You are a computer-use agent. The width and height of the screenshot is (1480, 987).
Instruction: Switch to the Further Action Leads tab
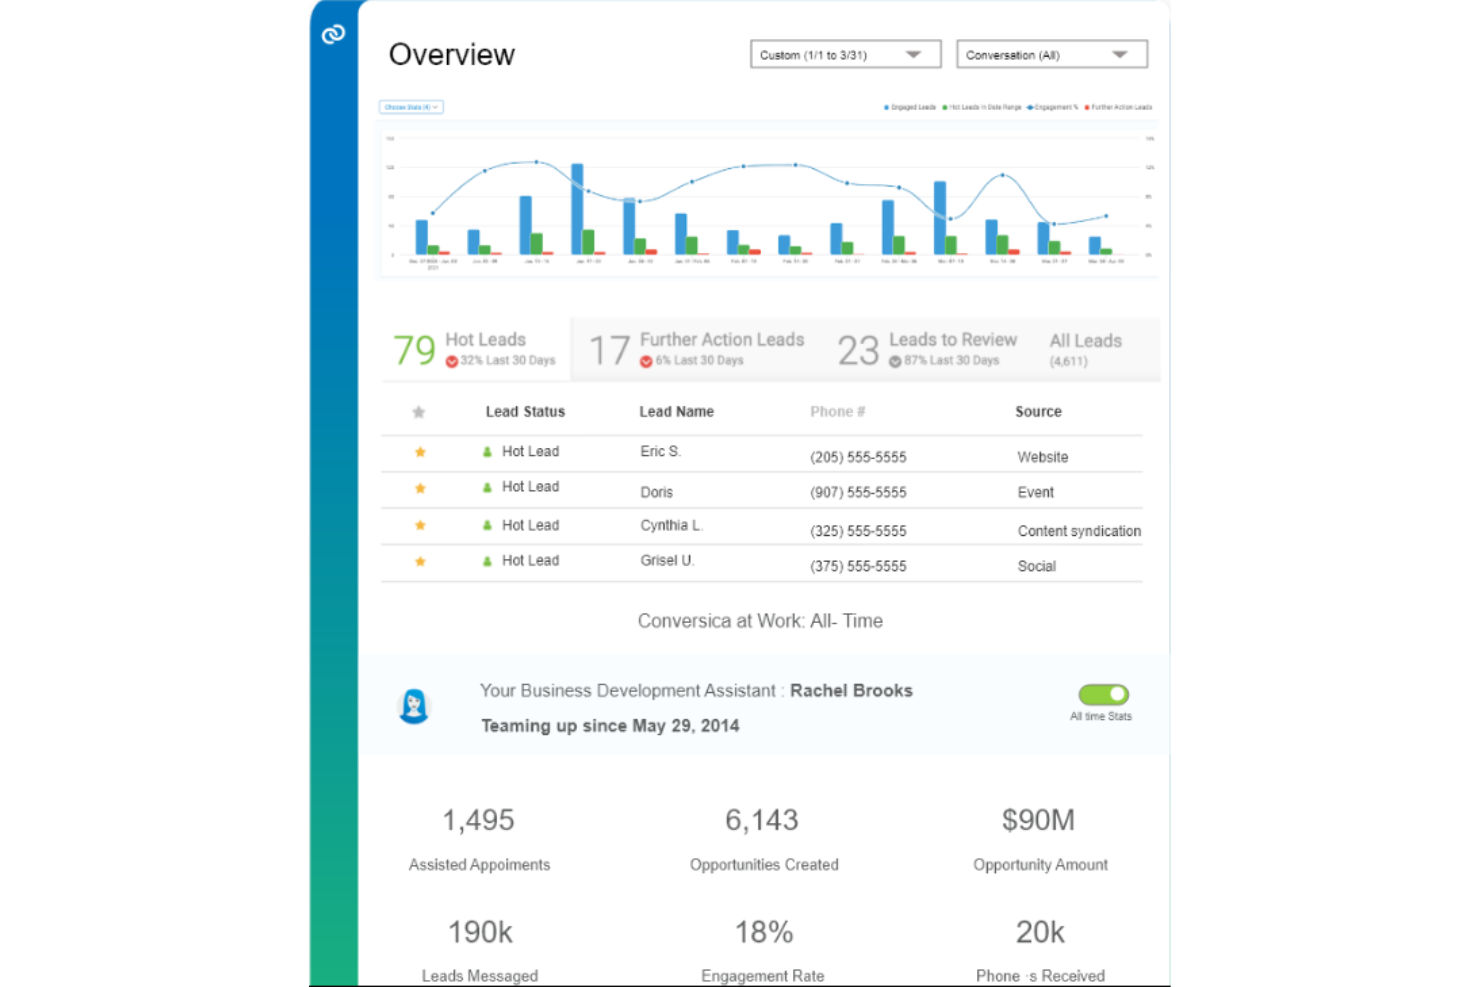click(697, 349)
